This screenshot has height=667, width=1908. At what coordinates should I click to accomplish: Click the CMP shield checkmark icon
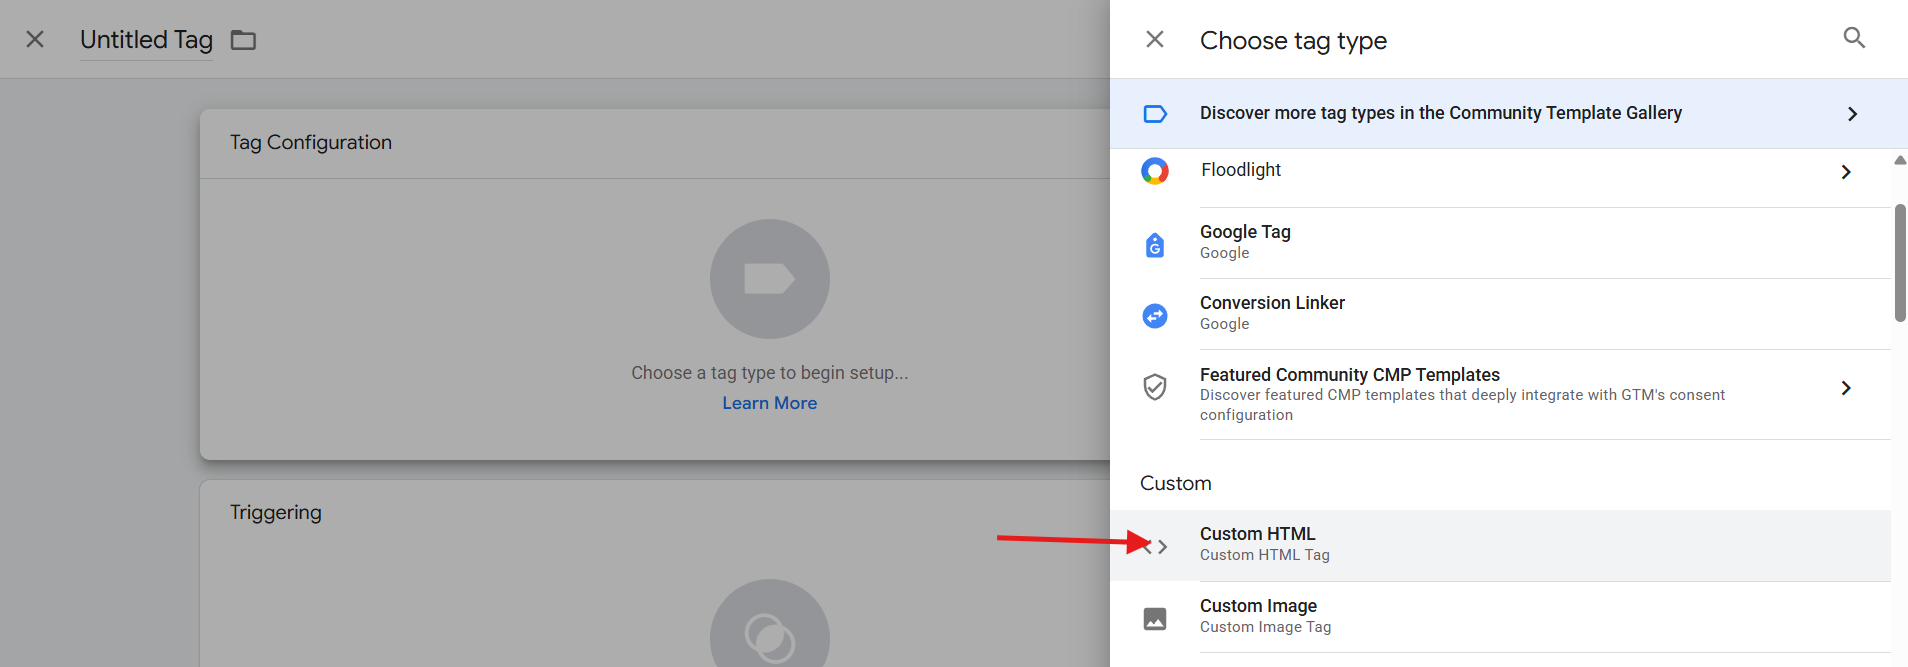pyautogui.click(x=1155, y=387)
